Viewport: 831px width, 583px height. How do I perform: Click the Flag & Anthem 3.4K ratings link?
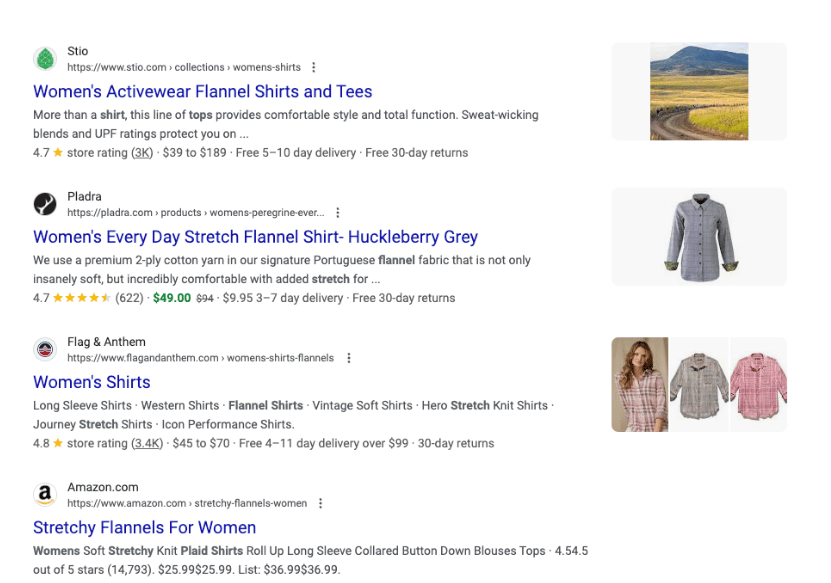147,443
